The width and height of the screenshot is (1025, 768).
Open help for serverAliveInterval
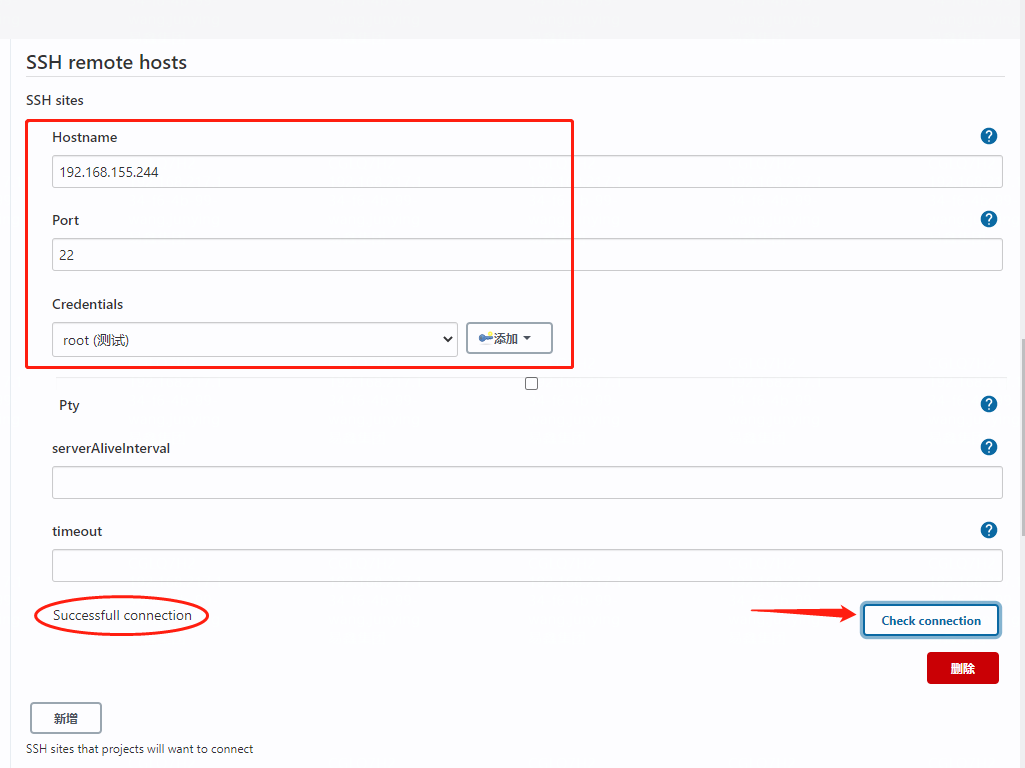pos(988,447)
